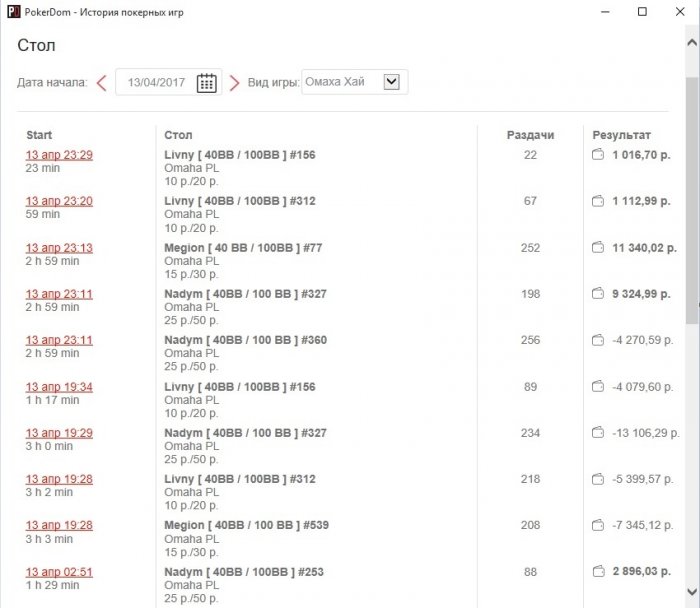The width and height of the screenshot is (700, 608).
Task: Go to previous date with left arrow
Action: [x=102, y=83]
